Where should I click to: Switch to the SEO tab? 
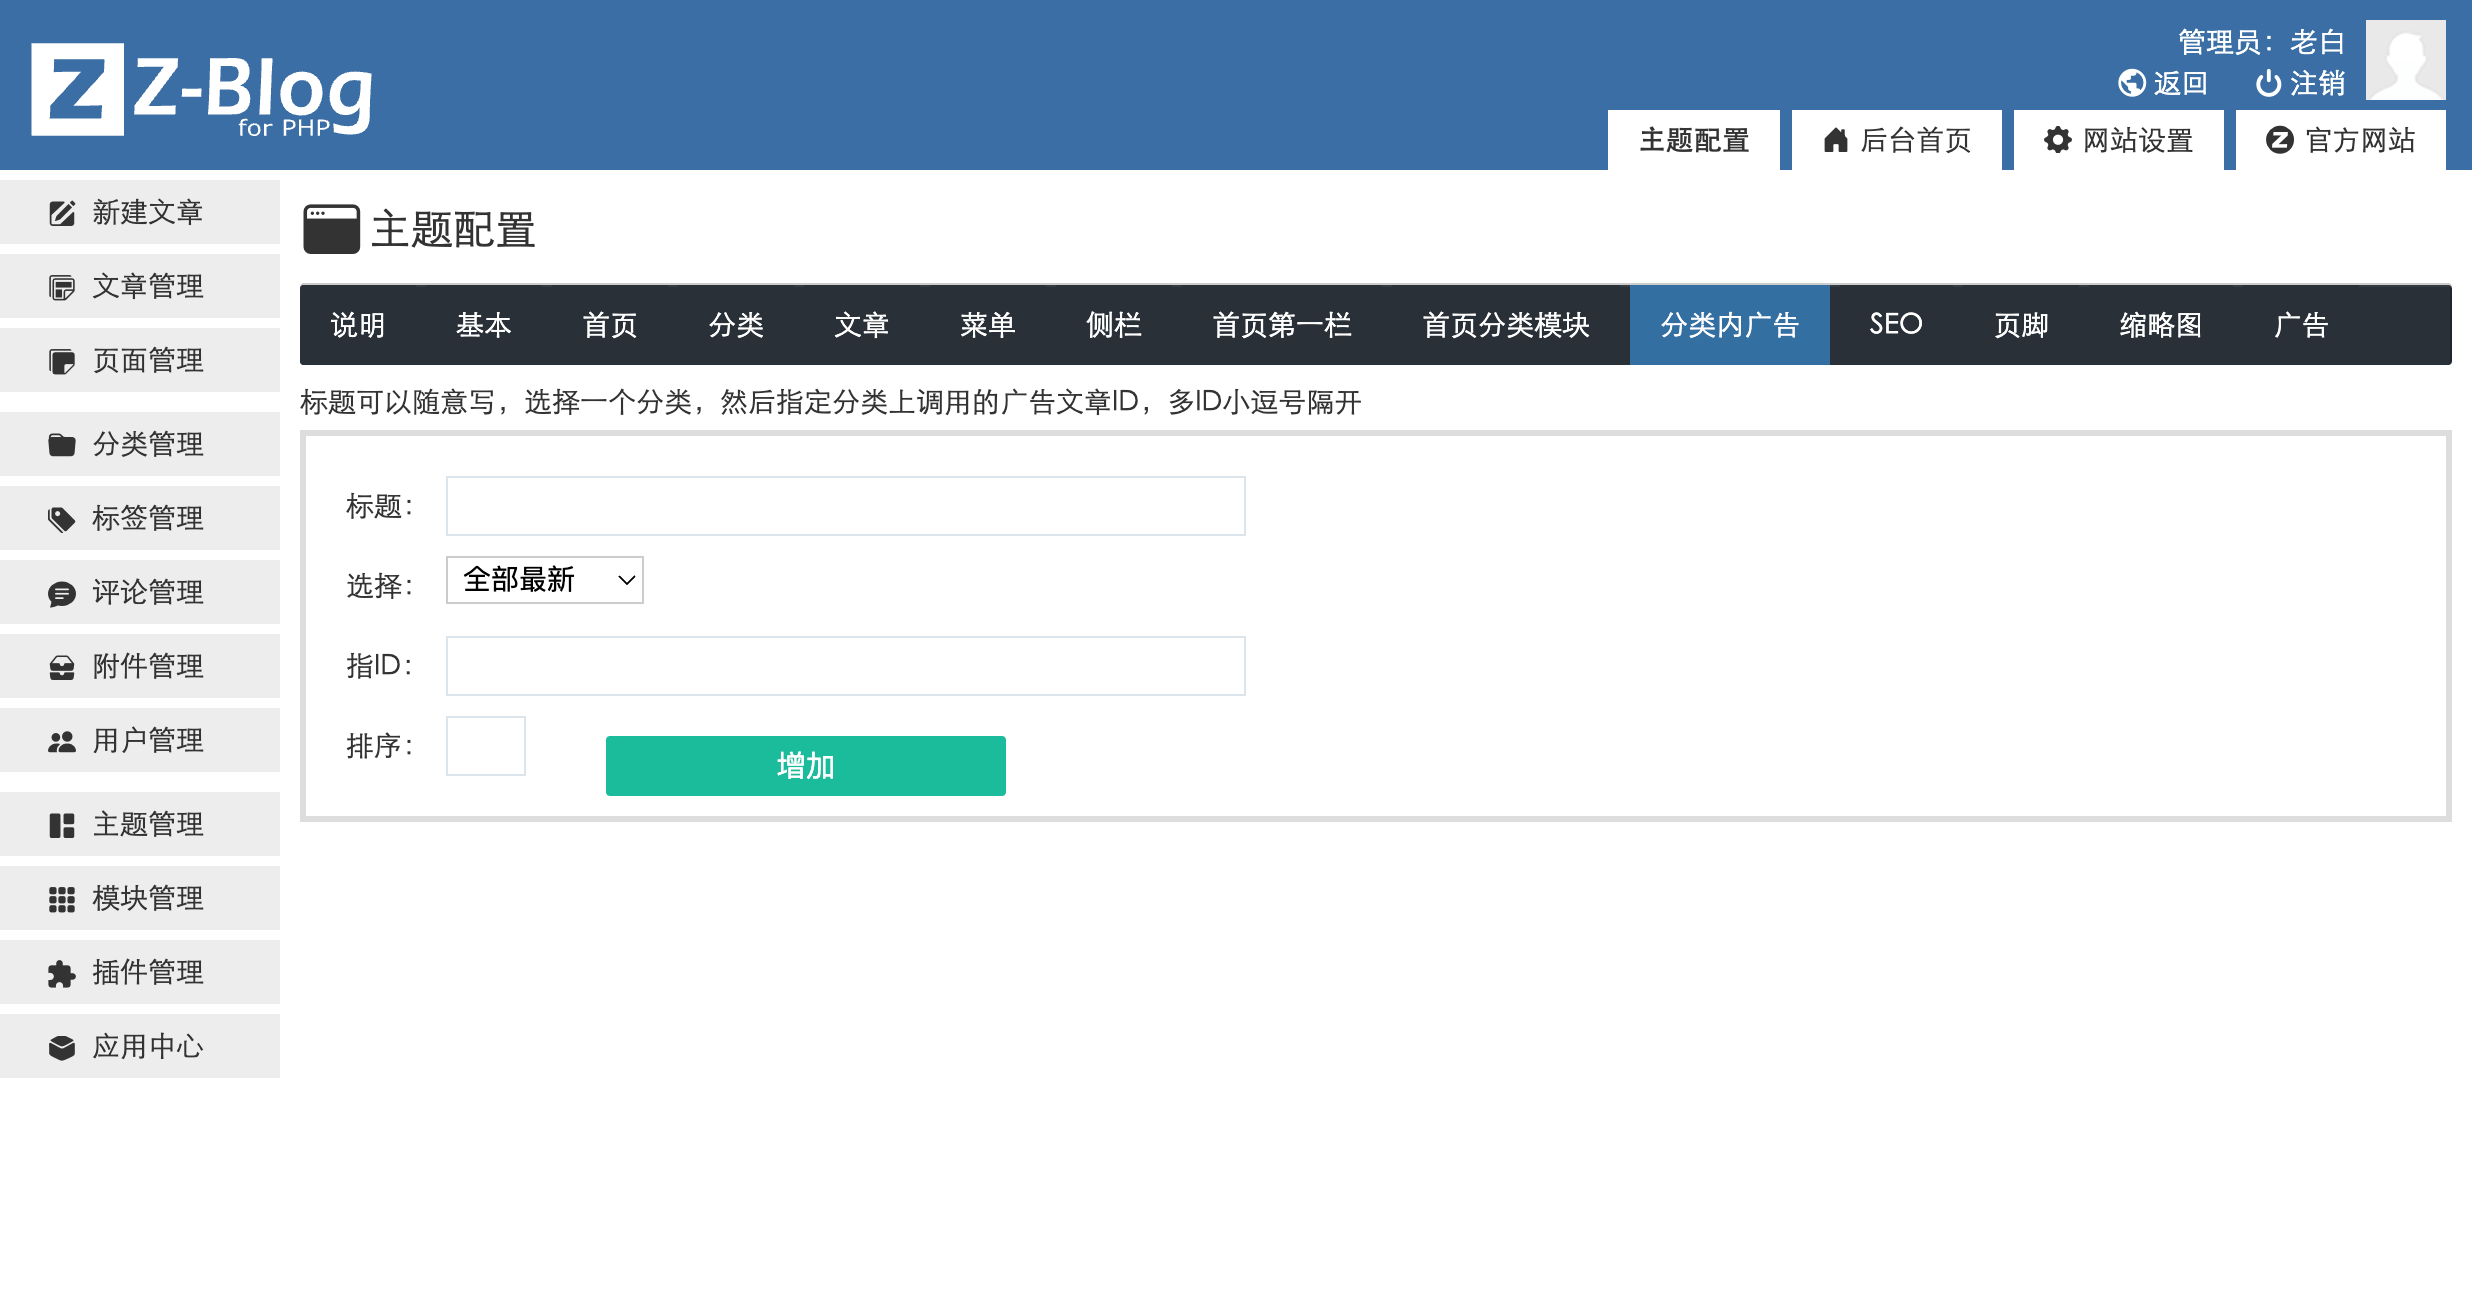(x=1895, y=325)
